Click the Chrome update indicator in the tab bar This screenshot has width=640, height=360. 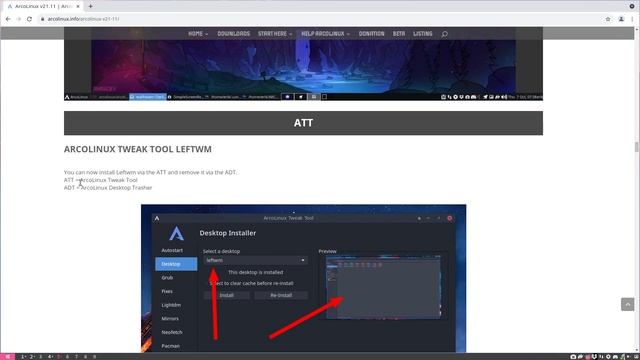632,6
